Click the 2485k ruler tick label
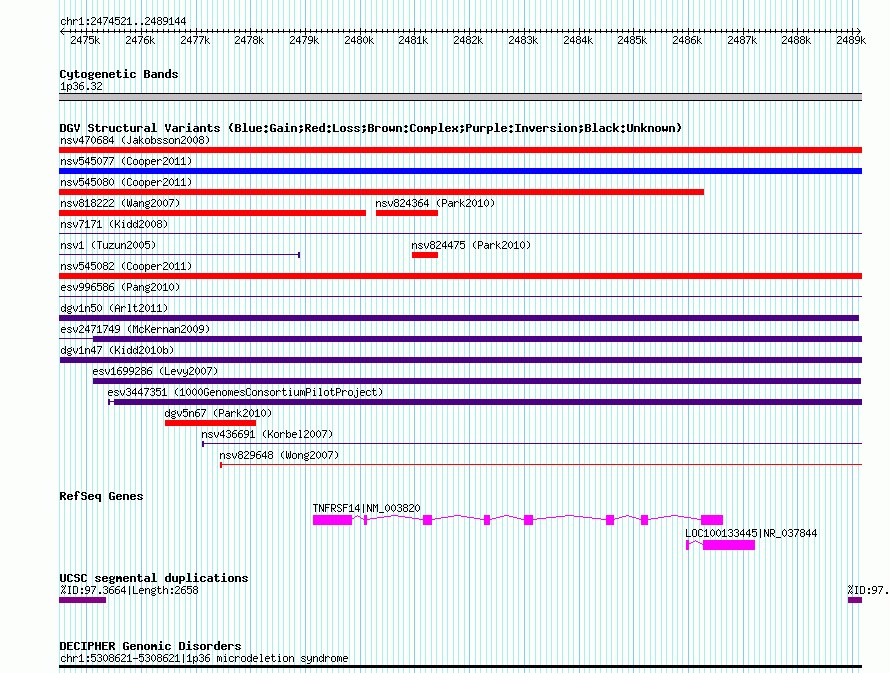The height and width of the screenshot is (673, 890). tap(632, 40)
